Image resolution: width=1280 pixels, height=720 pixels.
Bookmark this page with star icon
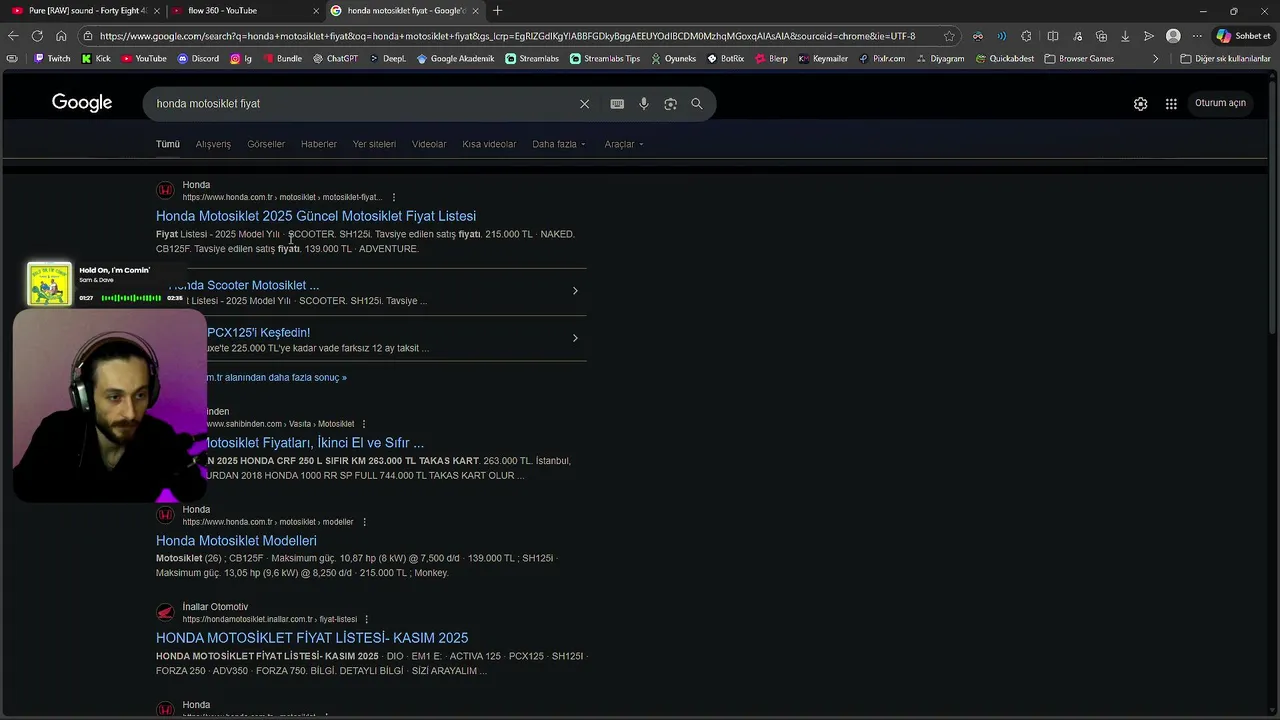[x=949, y=36]
